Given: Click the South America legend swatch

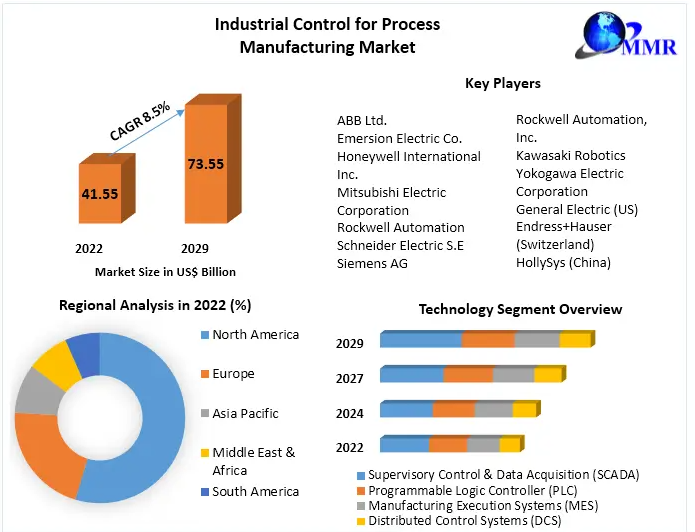Looking at the screenshot, I should pyautogui.click(x=205, y=492).
